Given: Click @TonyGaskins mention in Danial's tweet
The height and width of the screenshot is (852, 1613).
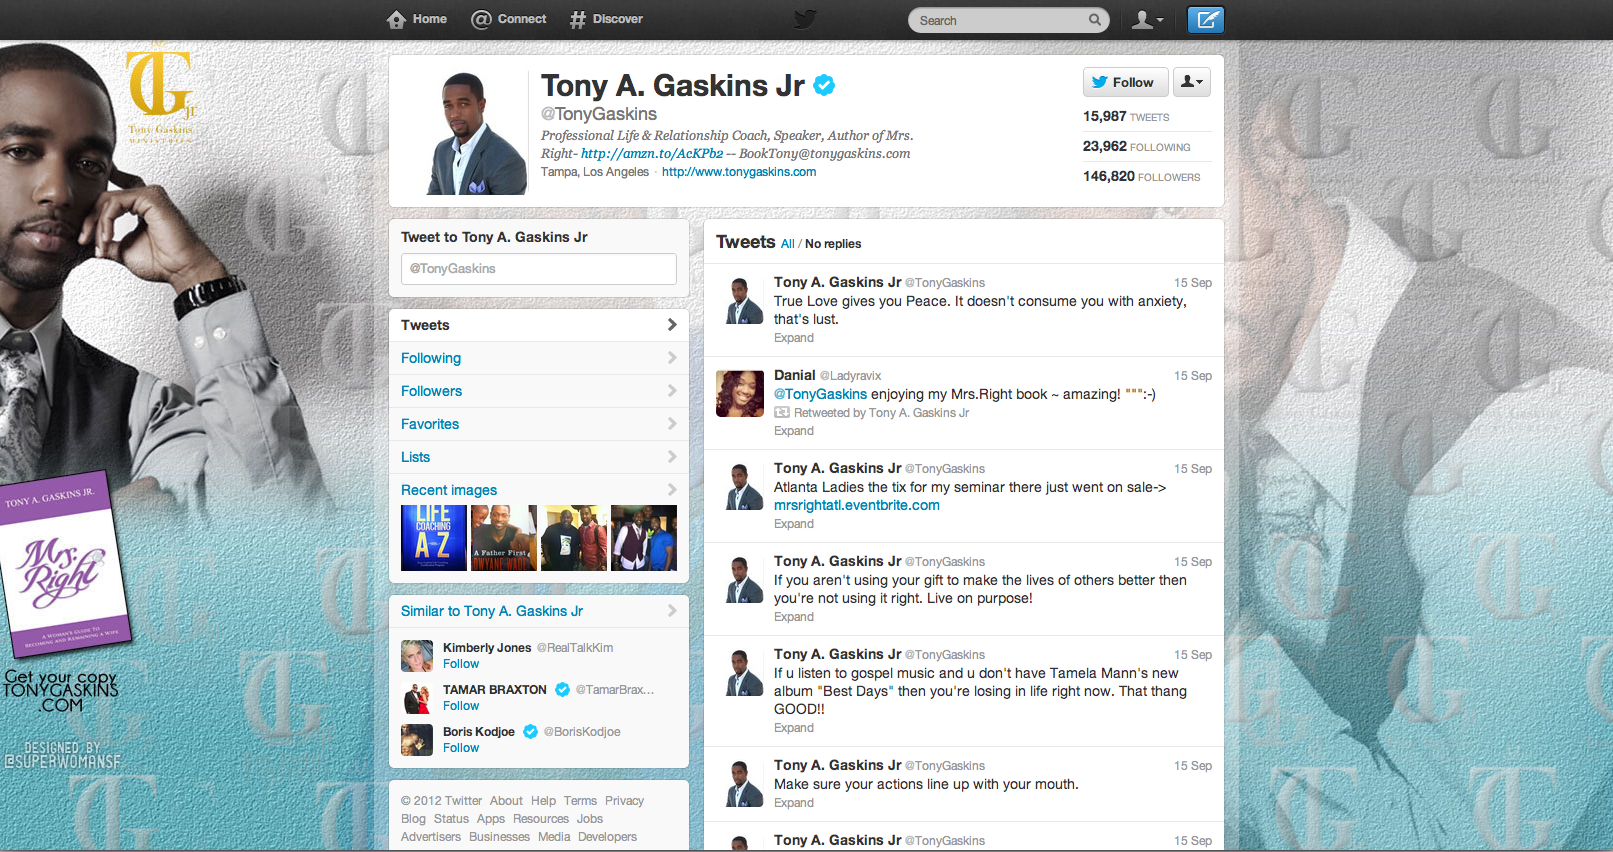Looking at the screenshot, I should pyautogui.click(x=820, y=395).
